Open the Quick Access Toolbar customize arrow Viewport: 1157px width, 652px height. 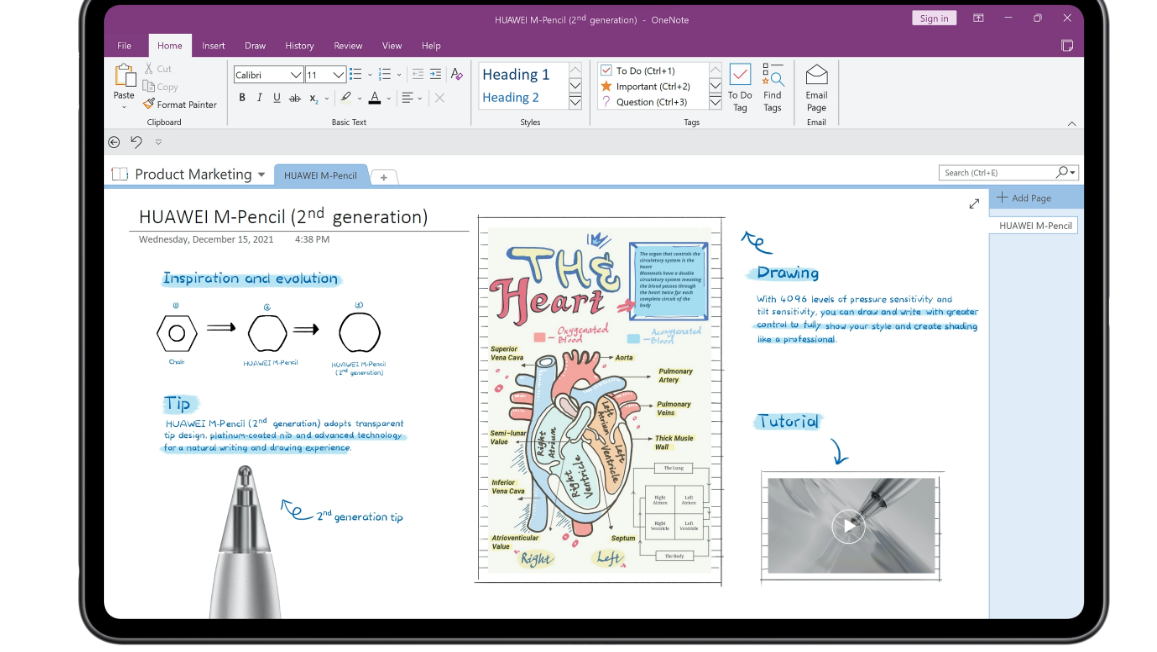pos(158,142)
